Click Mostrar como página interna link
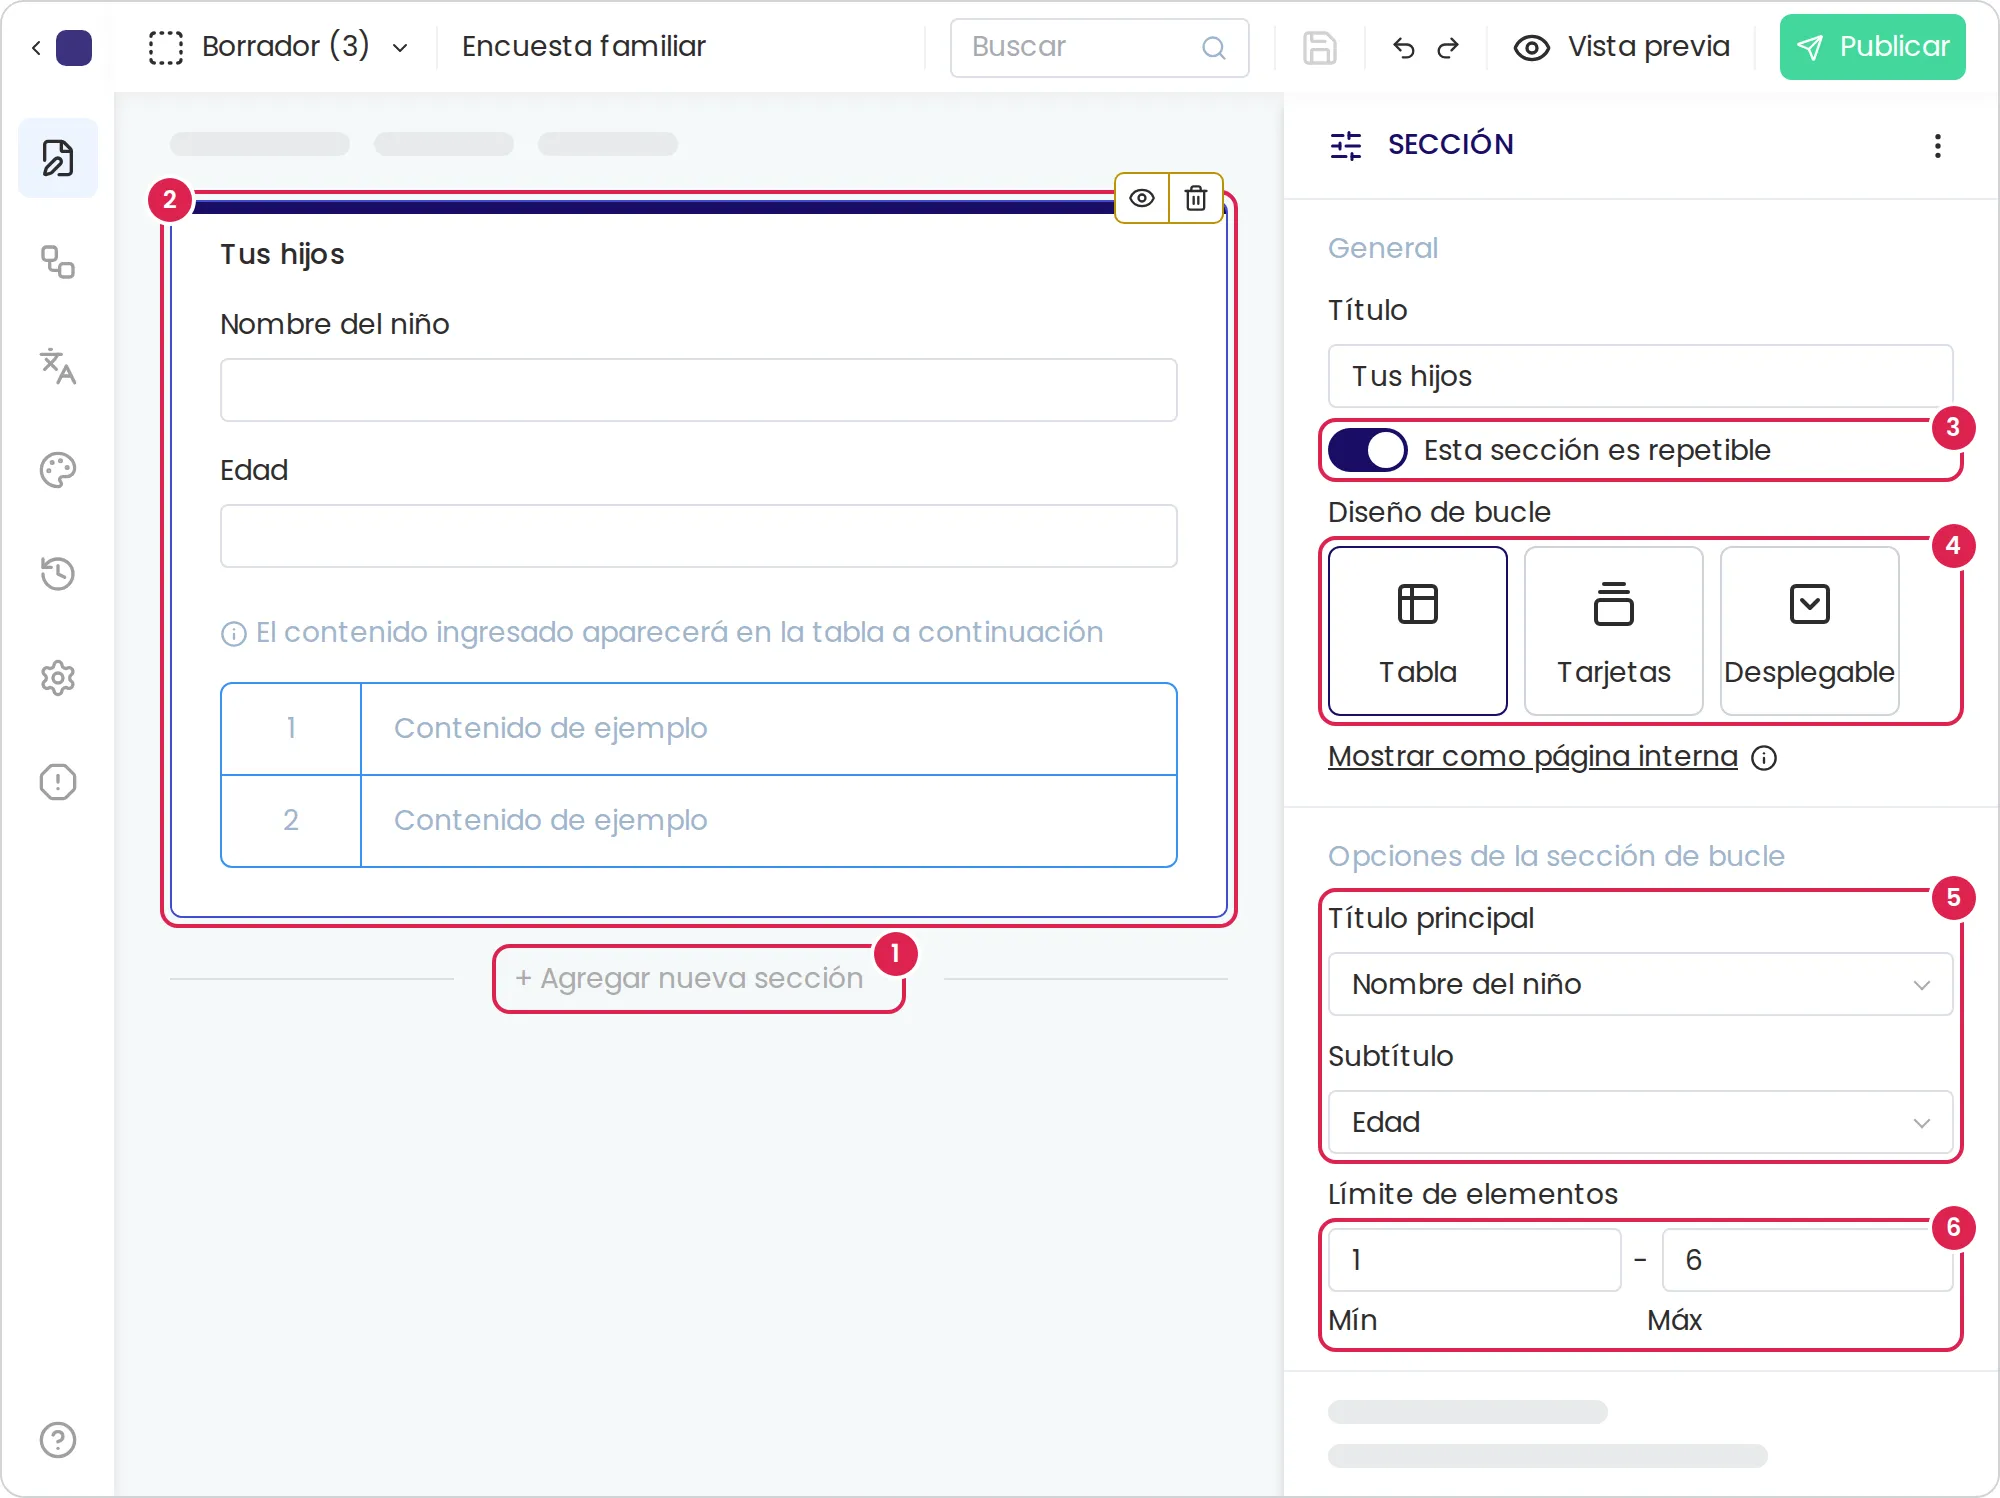Viewport: 2000px width, 1498px height. 1533,756
